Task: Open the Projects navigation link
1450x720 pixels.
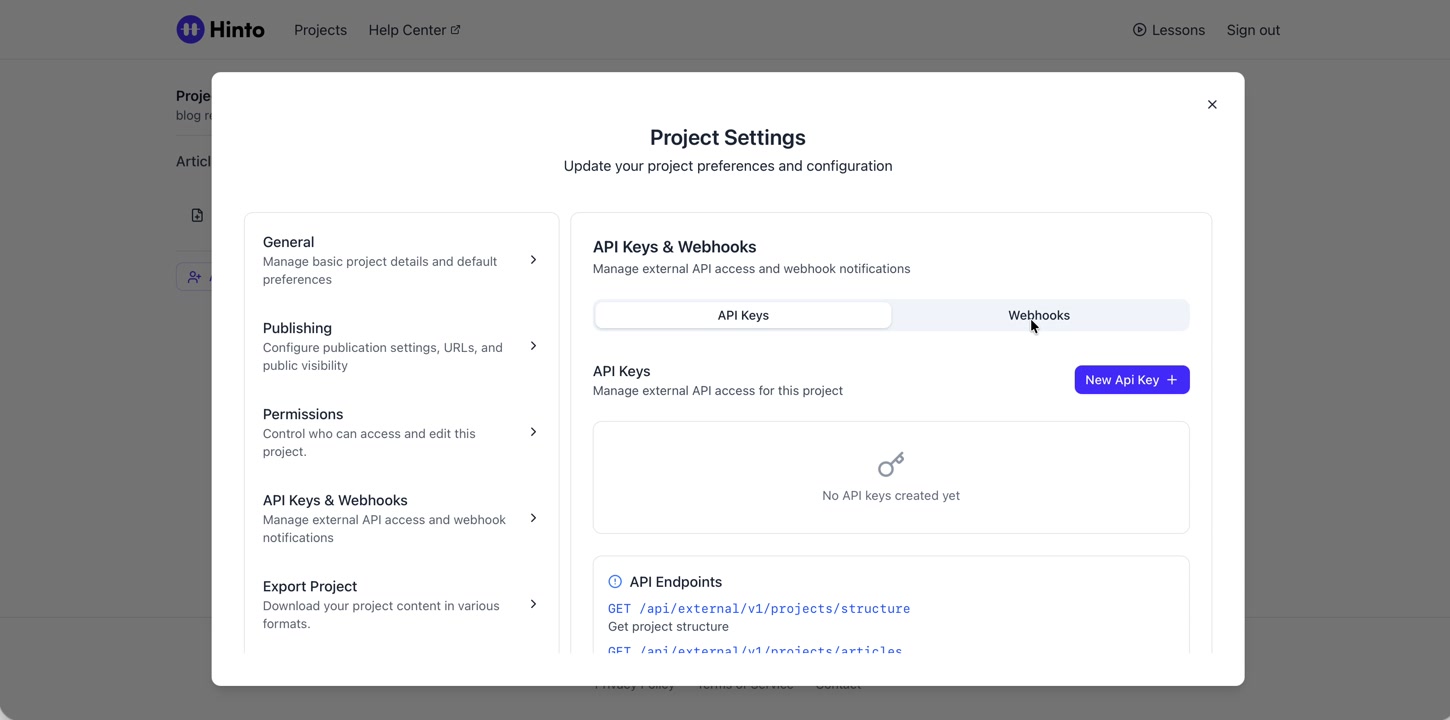Action: click(320, 30)
